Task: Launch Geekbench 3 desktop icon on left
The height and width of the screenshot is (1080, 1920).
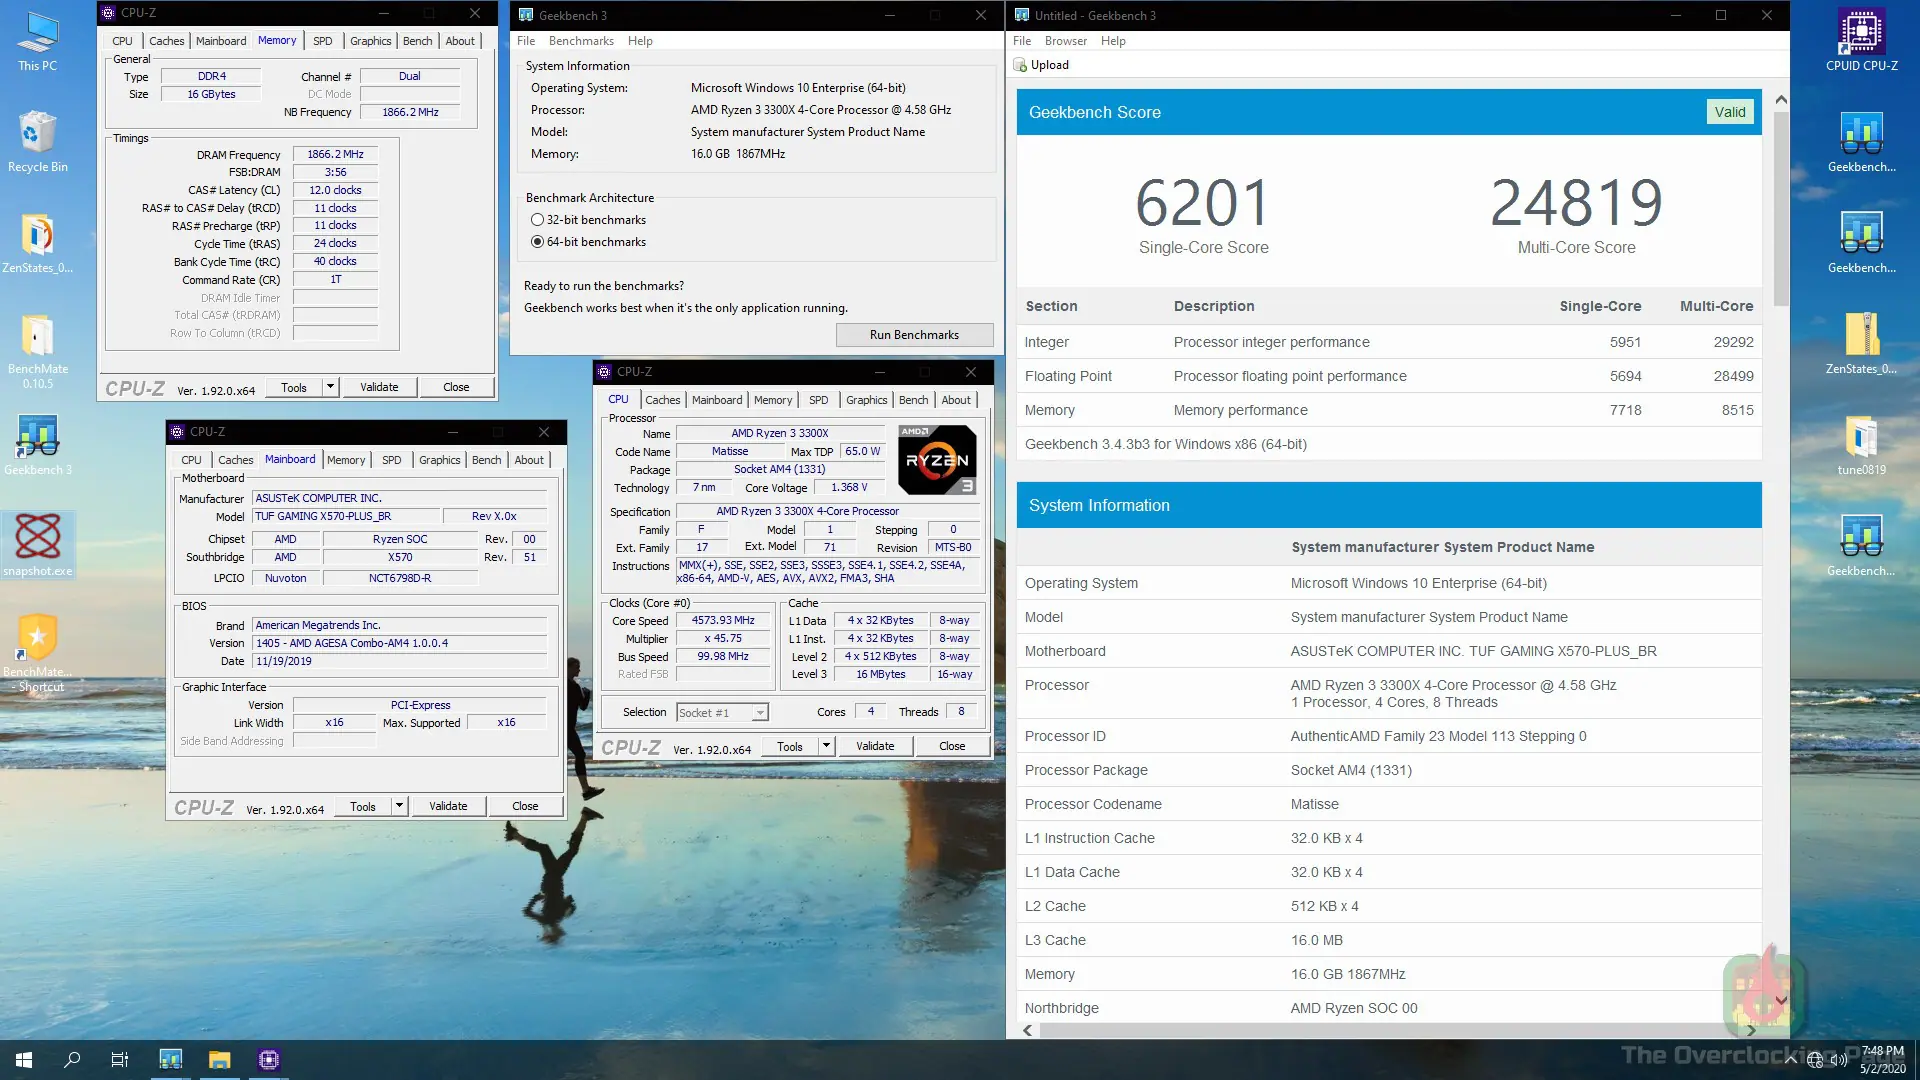Action: tap(37, 445)
